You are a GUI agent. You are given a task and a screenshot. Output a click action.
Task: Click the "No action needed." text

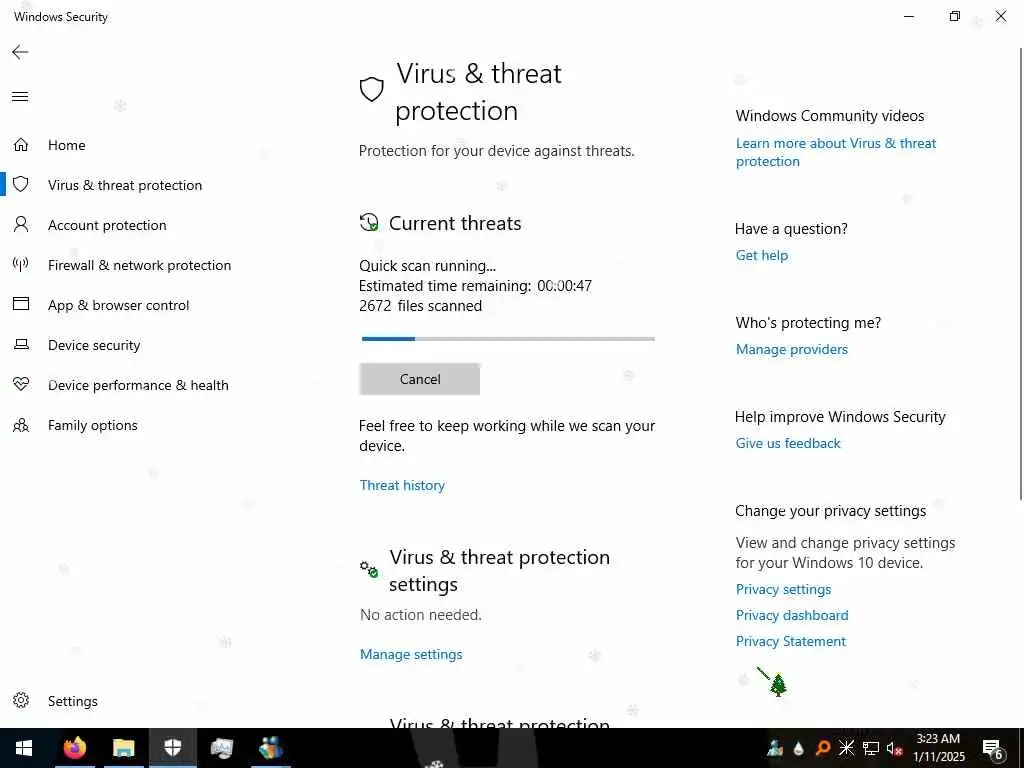421,615
